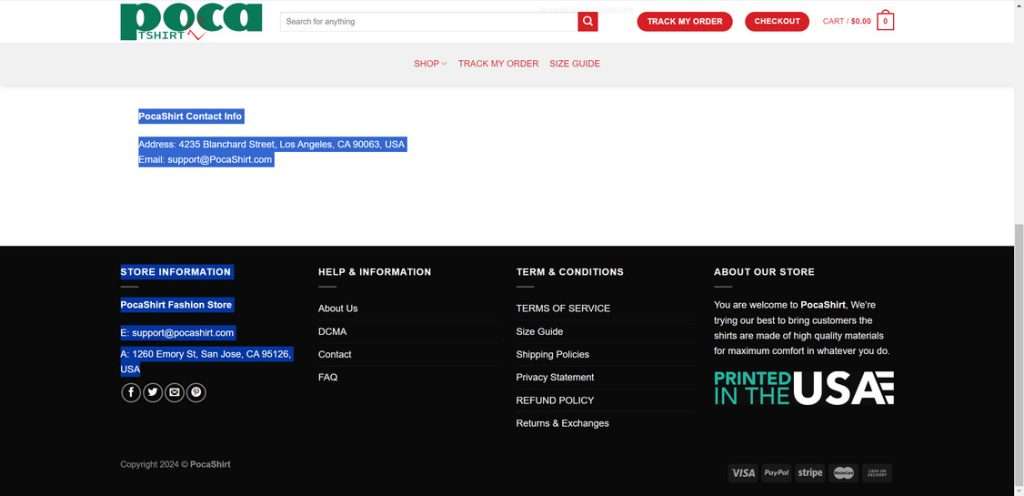Open the Twitter social icon
Image resolution: width=1024 pixels, height=496 pixels.
[153, 392]
